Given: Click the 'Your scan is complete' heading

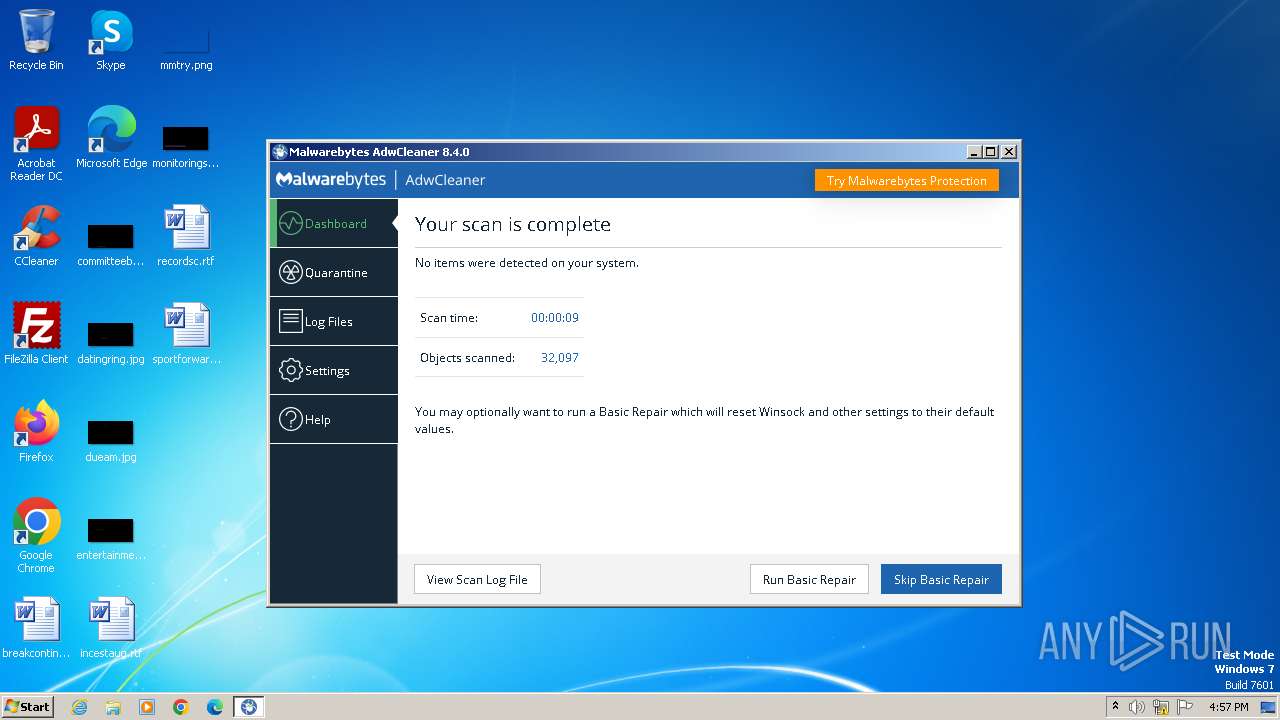Looking at the screenshot, I should click(513, 224).
